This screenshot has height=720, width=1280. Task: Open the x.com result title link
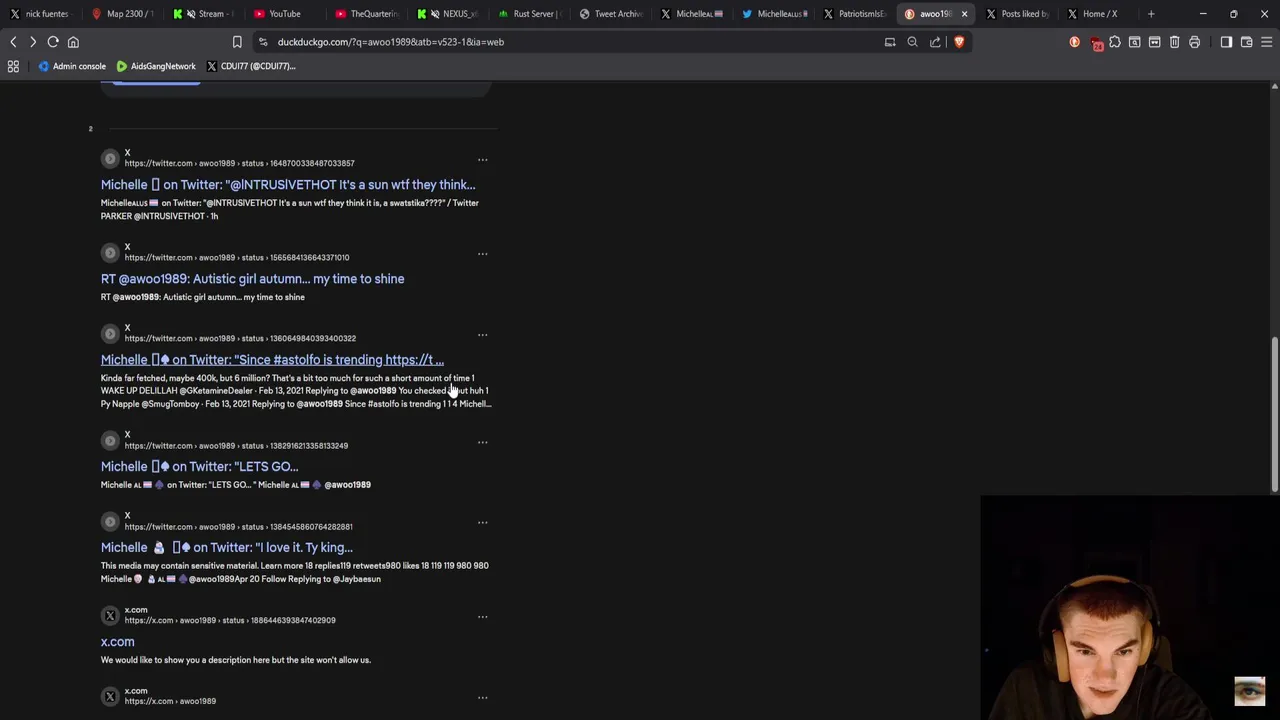pos(117,642)
